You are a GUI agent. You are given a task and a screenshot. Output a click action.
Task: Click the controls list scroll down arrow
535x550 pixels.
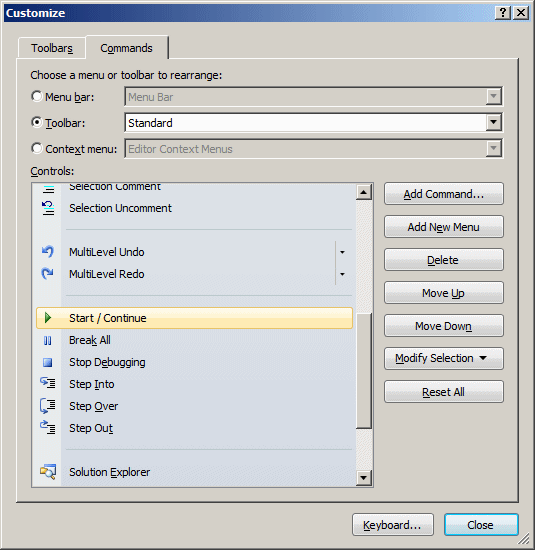364,478
